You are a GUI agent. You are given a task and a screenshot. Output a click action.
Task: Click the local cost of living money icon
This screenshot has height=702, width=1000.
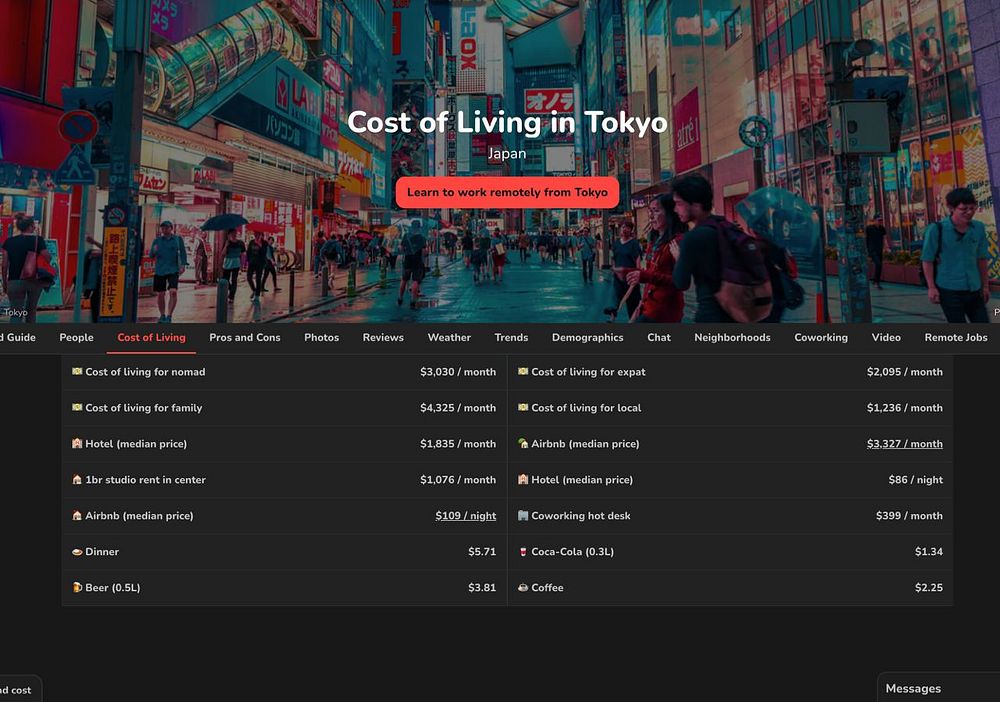click(x=523, y=407)
